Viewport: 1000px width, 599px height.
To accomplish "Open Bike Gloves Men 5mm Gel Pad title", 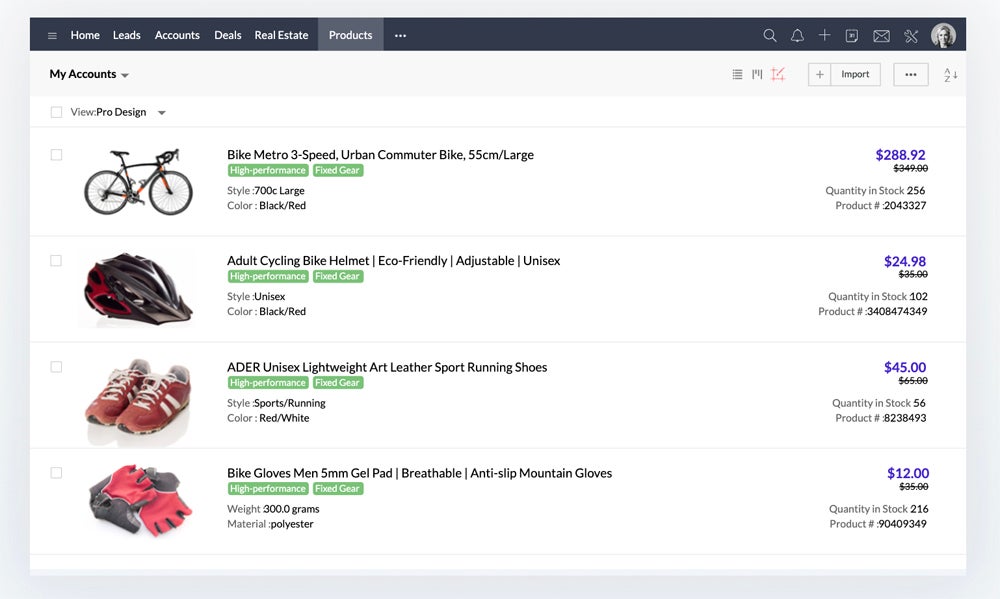I will [420, 473].
